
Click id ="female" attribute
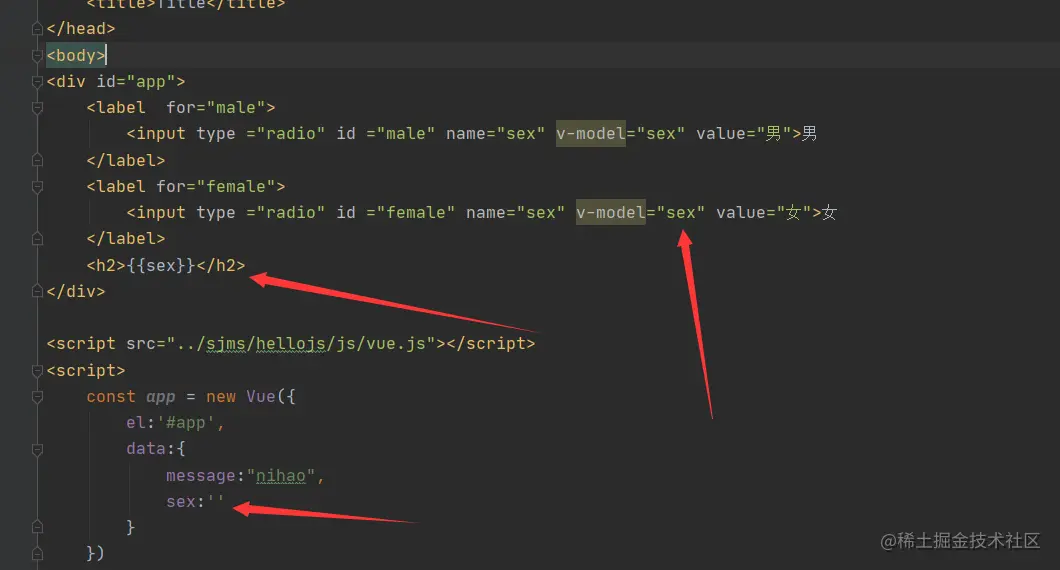coord(396,213)
